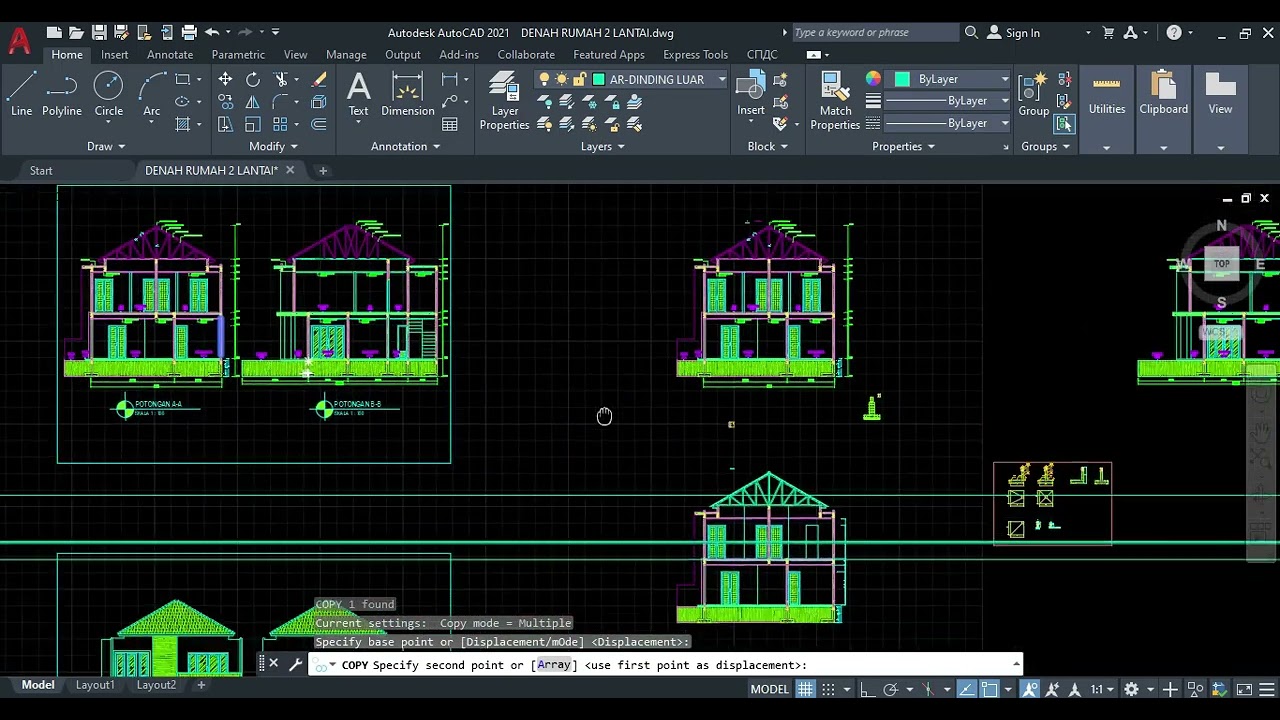Toggle Snap mode in status bar
The width and height of the screenshot is (1280, 720).
pos(828,689)
